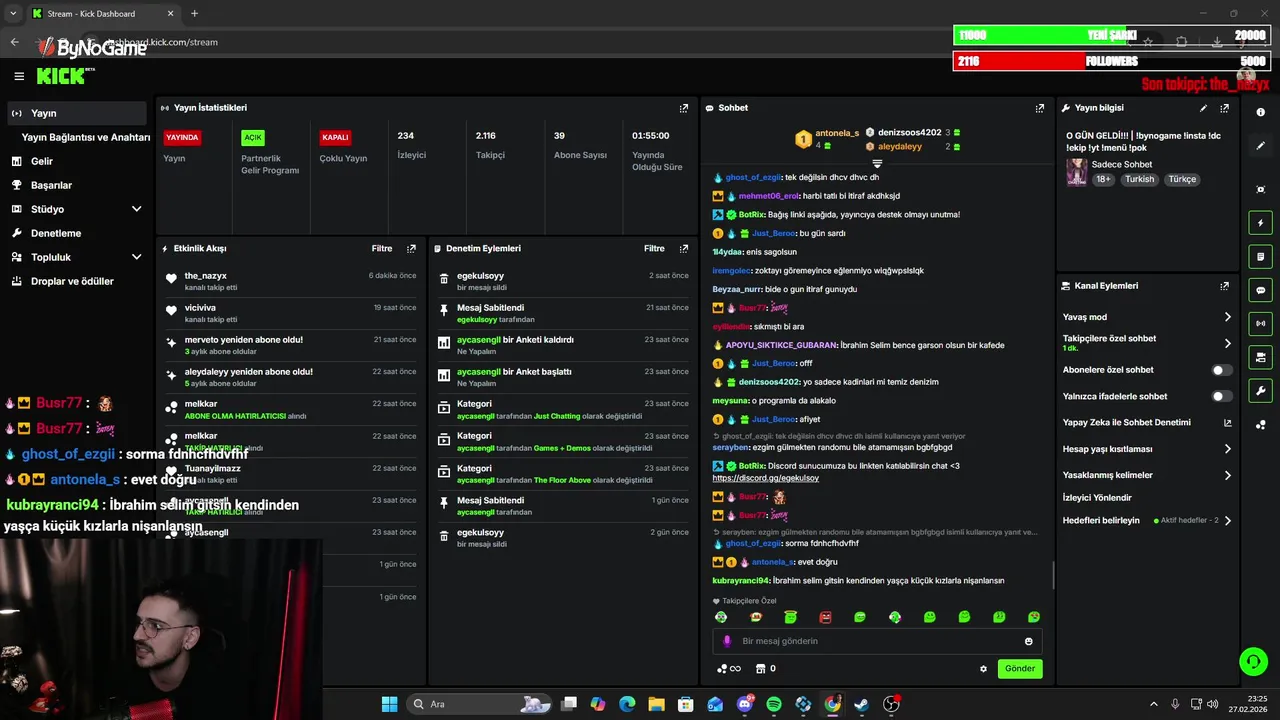This screenshot has width=1280, height=720.
Task: Open Hesap yaşı kısıtlaması settings
Action: (x=1146, y=449)
